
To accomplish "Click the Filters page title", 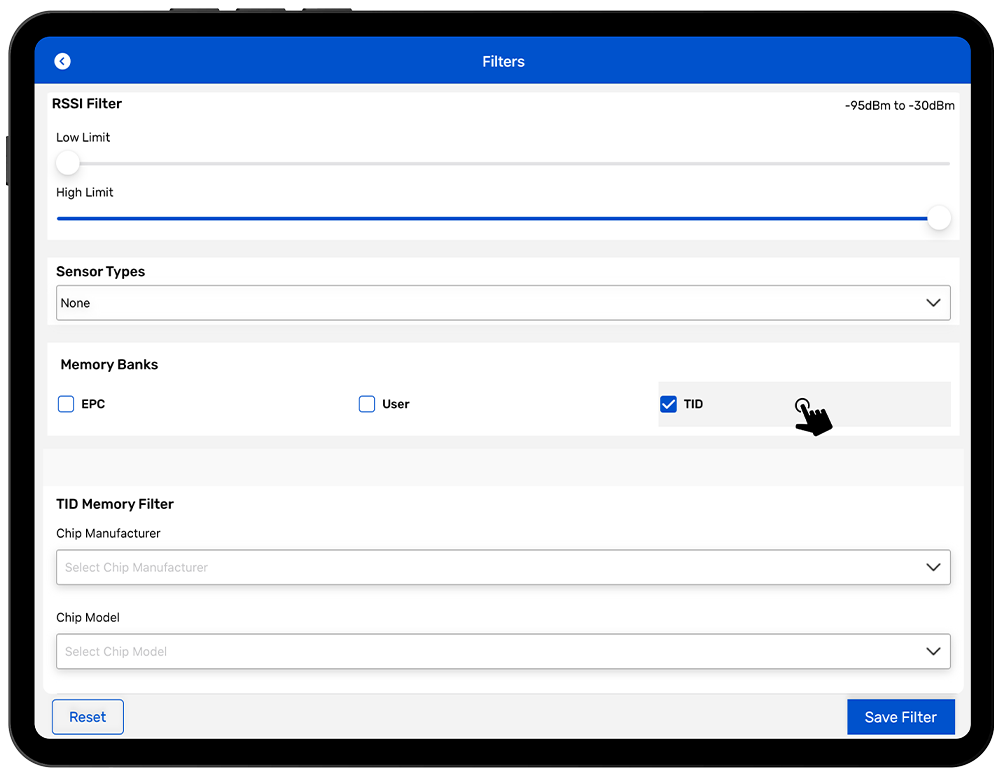I will pos(503,62).
